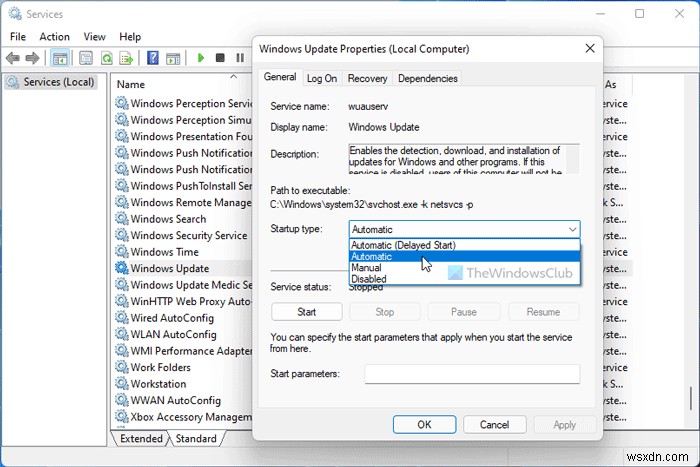This screenshot has width=700, height=467.
Task: Collapse the Startup type dropdown arrow
Action: (x=572, y=229)
